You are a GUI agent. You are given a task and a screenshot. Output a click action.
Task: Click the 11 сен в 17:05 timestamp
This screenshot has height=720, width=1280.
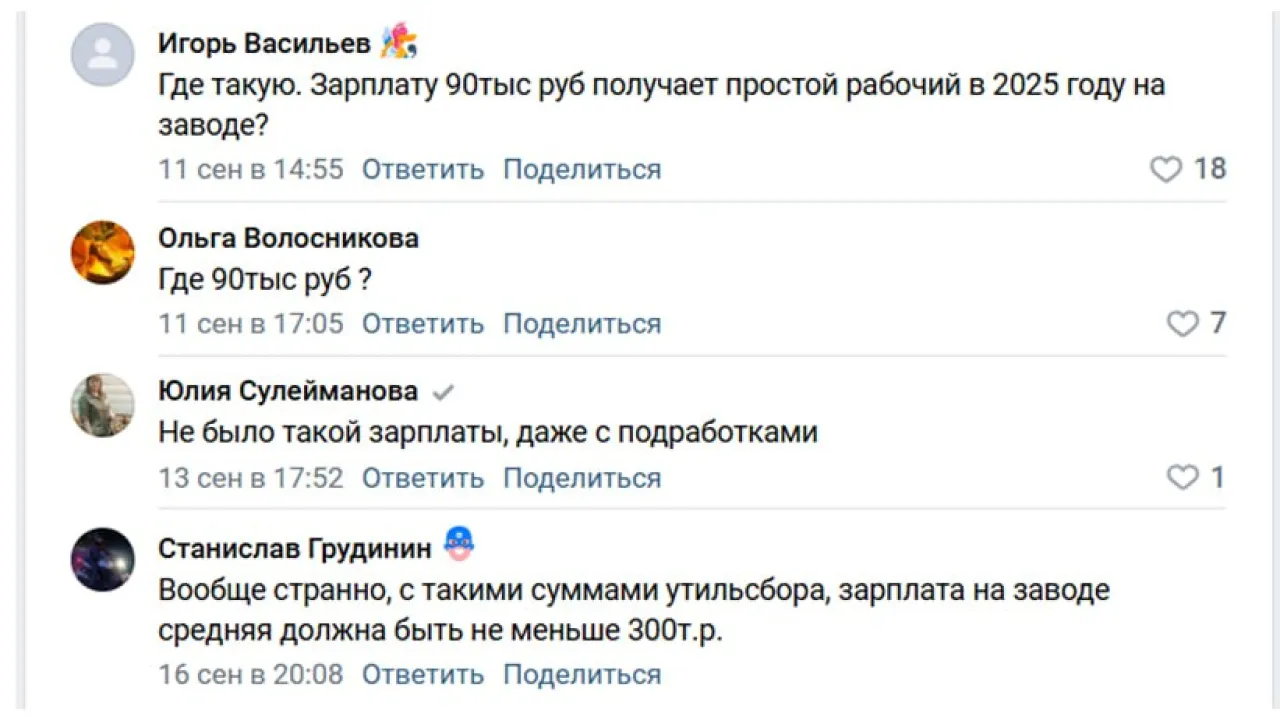point(250,324)
